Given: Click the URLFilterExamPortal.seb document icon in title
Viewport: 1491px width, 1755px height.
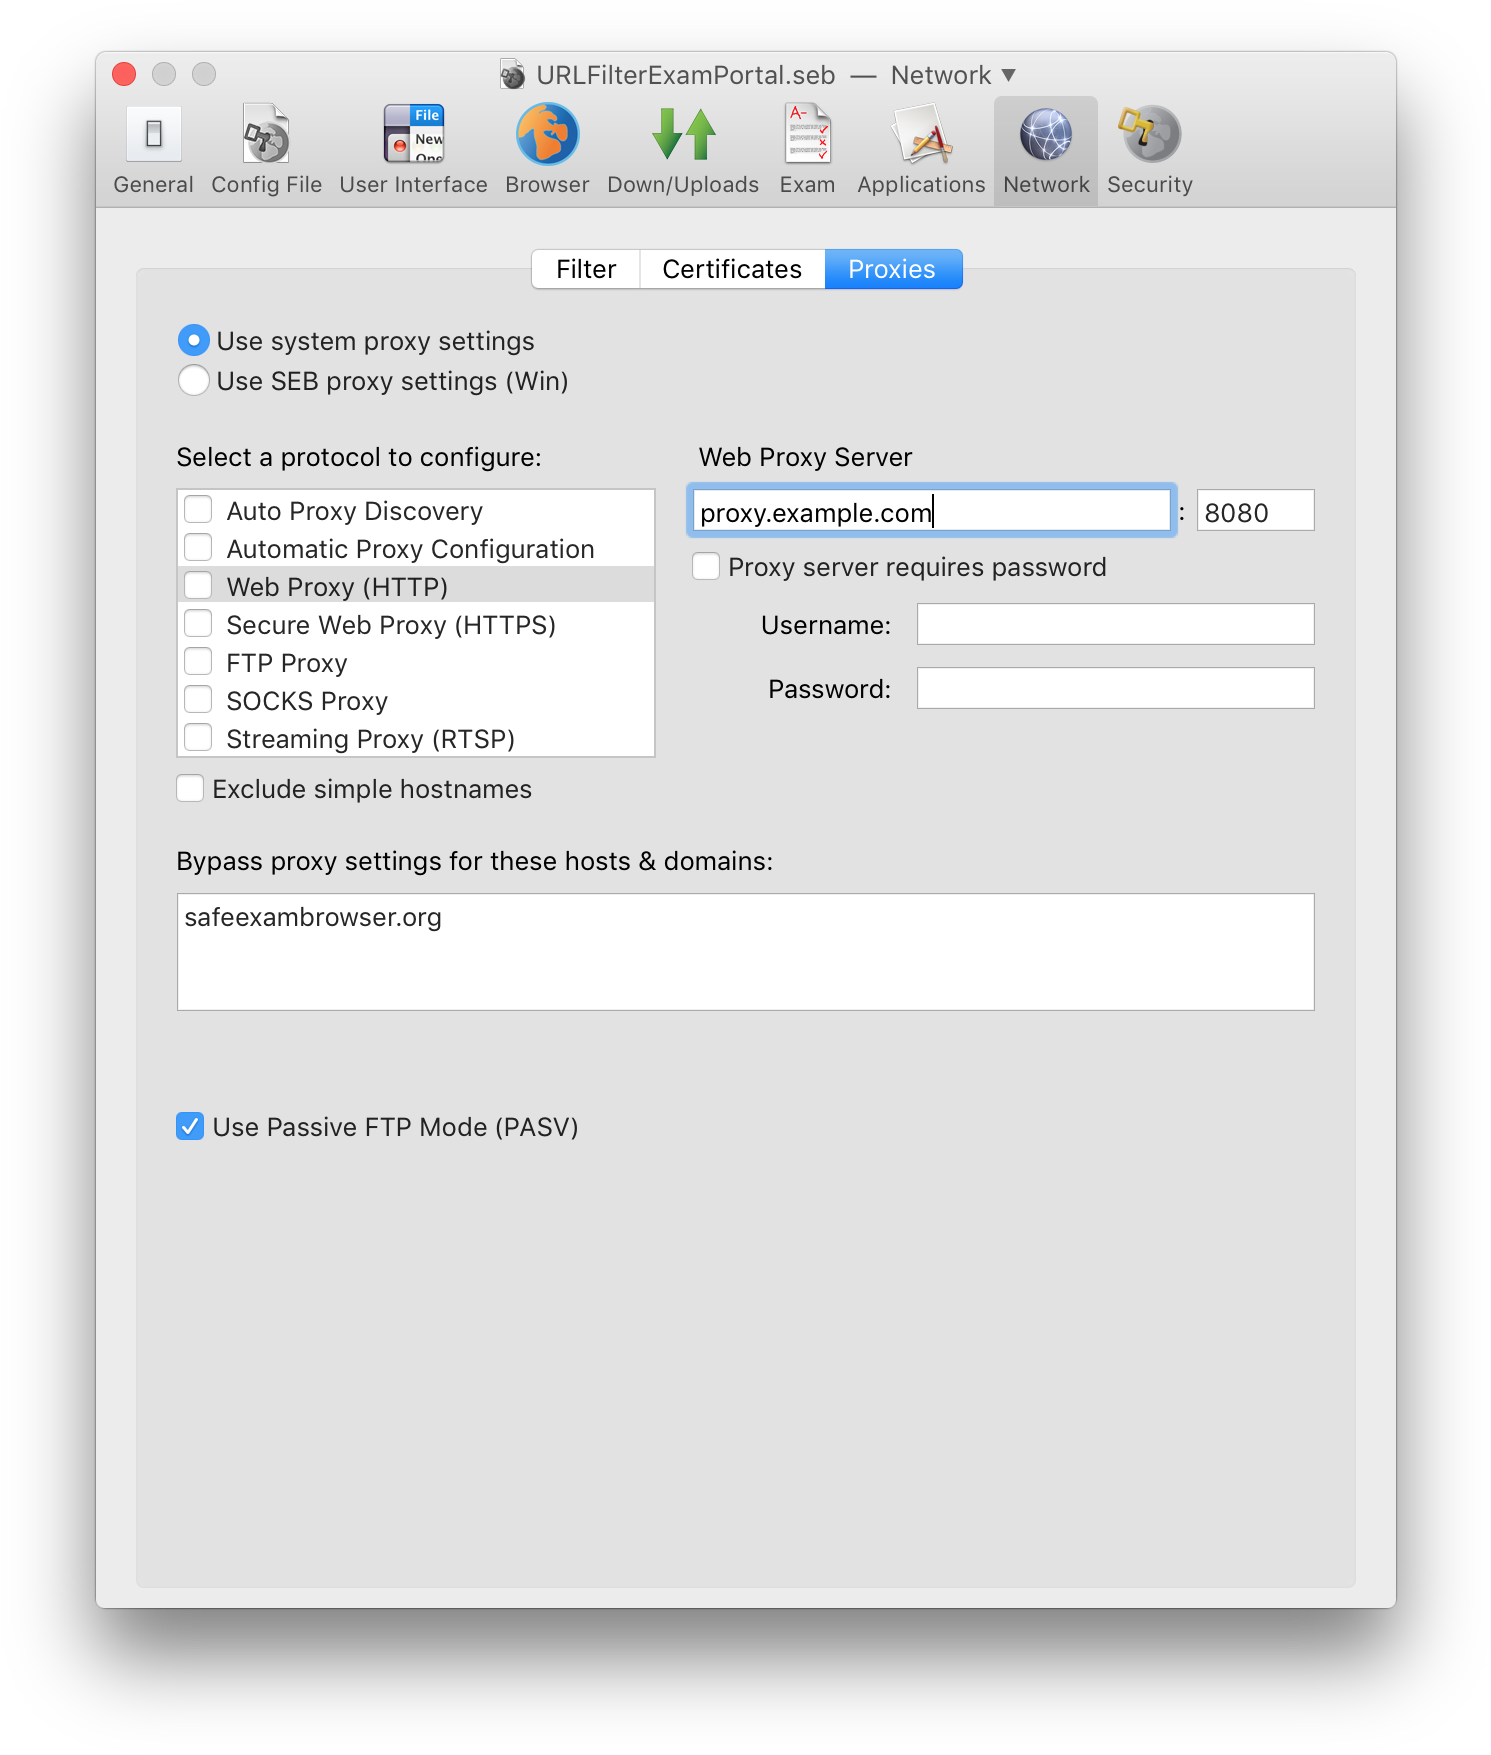Looking at the screenshot, I should [513, 75].
